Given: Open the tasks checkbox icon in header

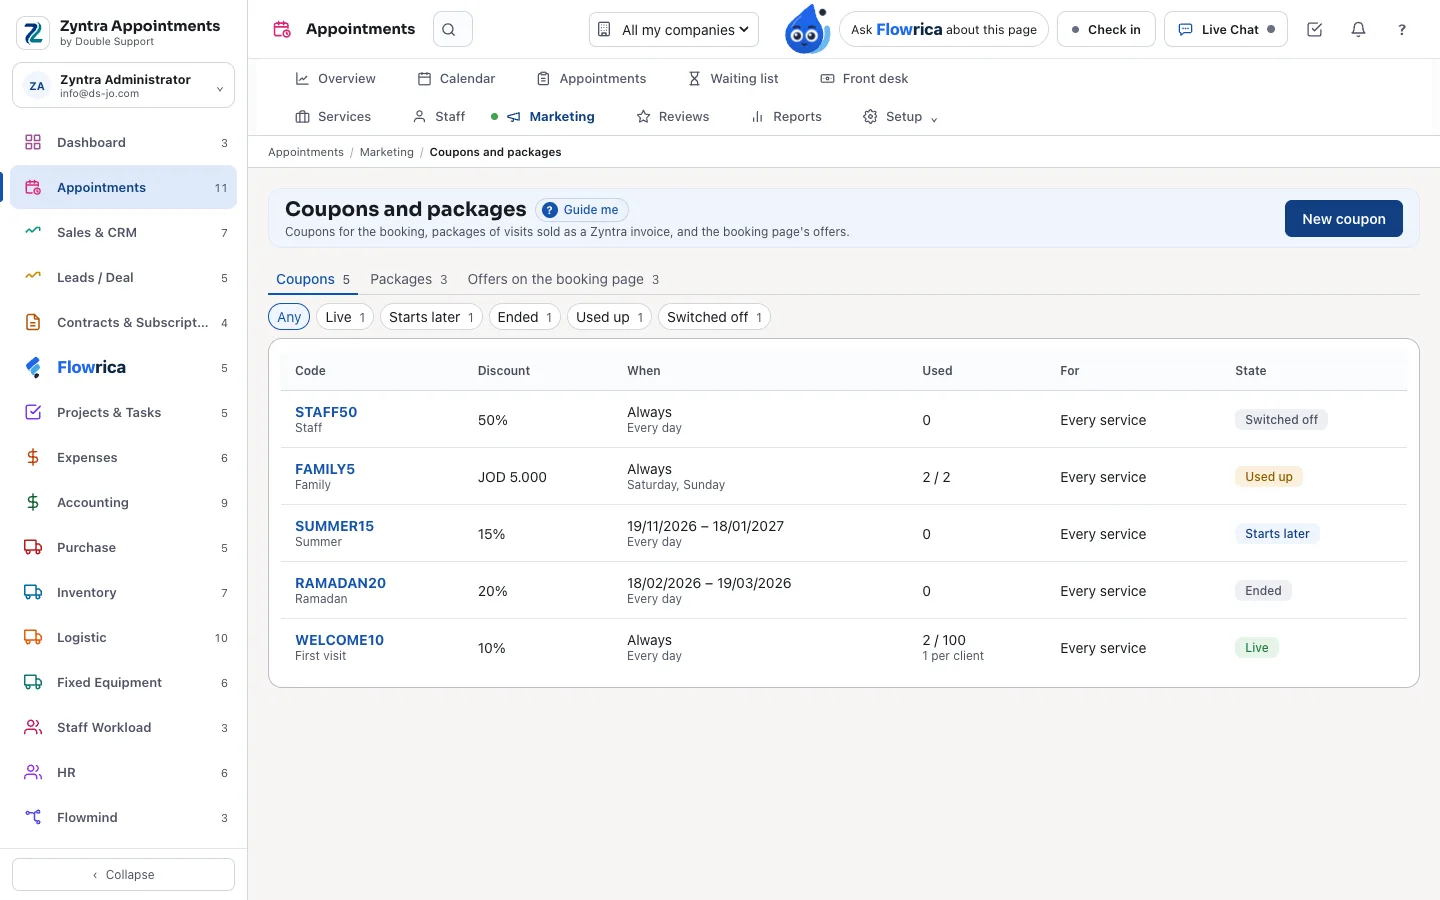Looking at the screenshot, I should pos(1315,30).
